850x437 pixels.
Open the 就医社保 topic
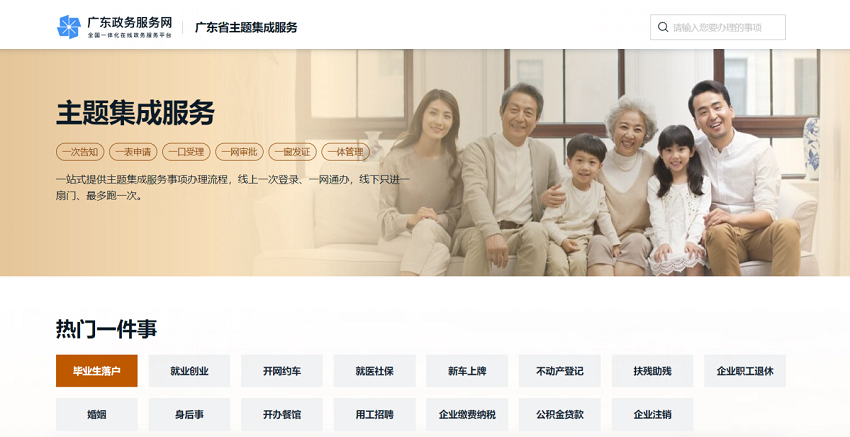pos(375,371)
